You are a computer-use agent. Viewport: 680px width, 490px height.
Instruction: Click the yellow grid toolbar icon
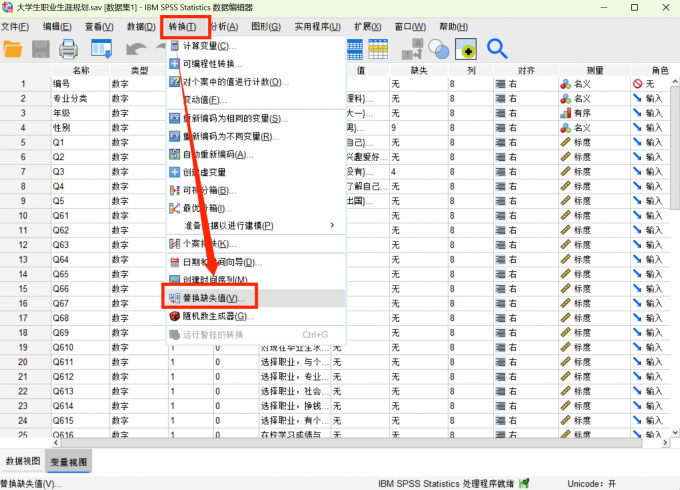378,49
